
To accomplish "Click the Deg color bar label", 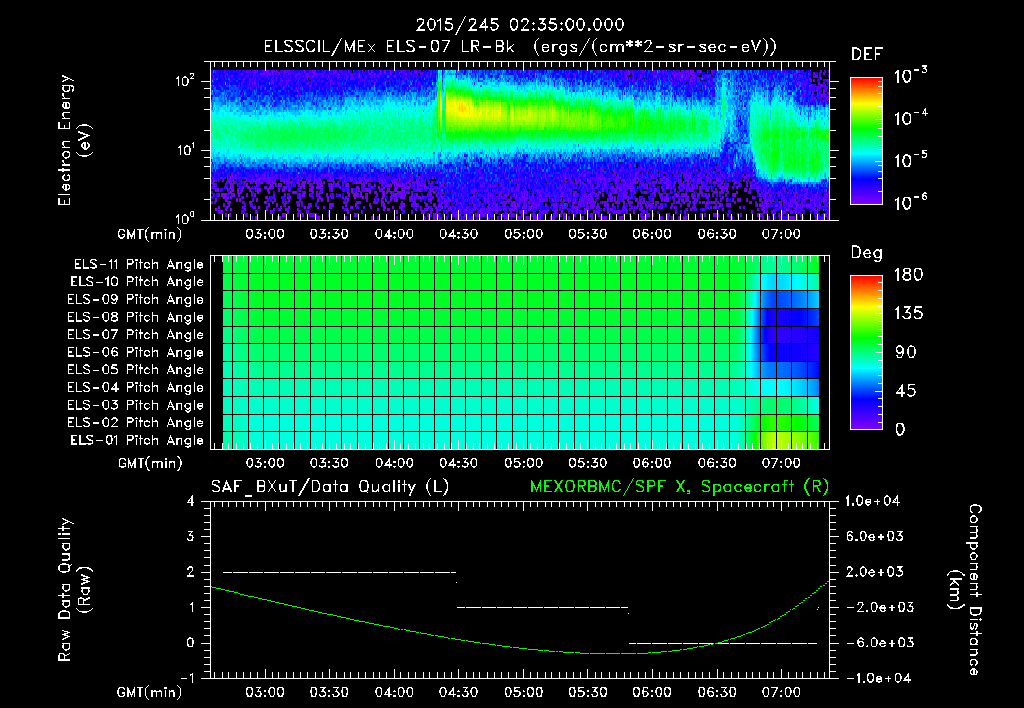I will [x=867, y=253].
